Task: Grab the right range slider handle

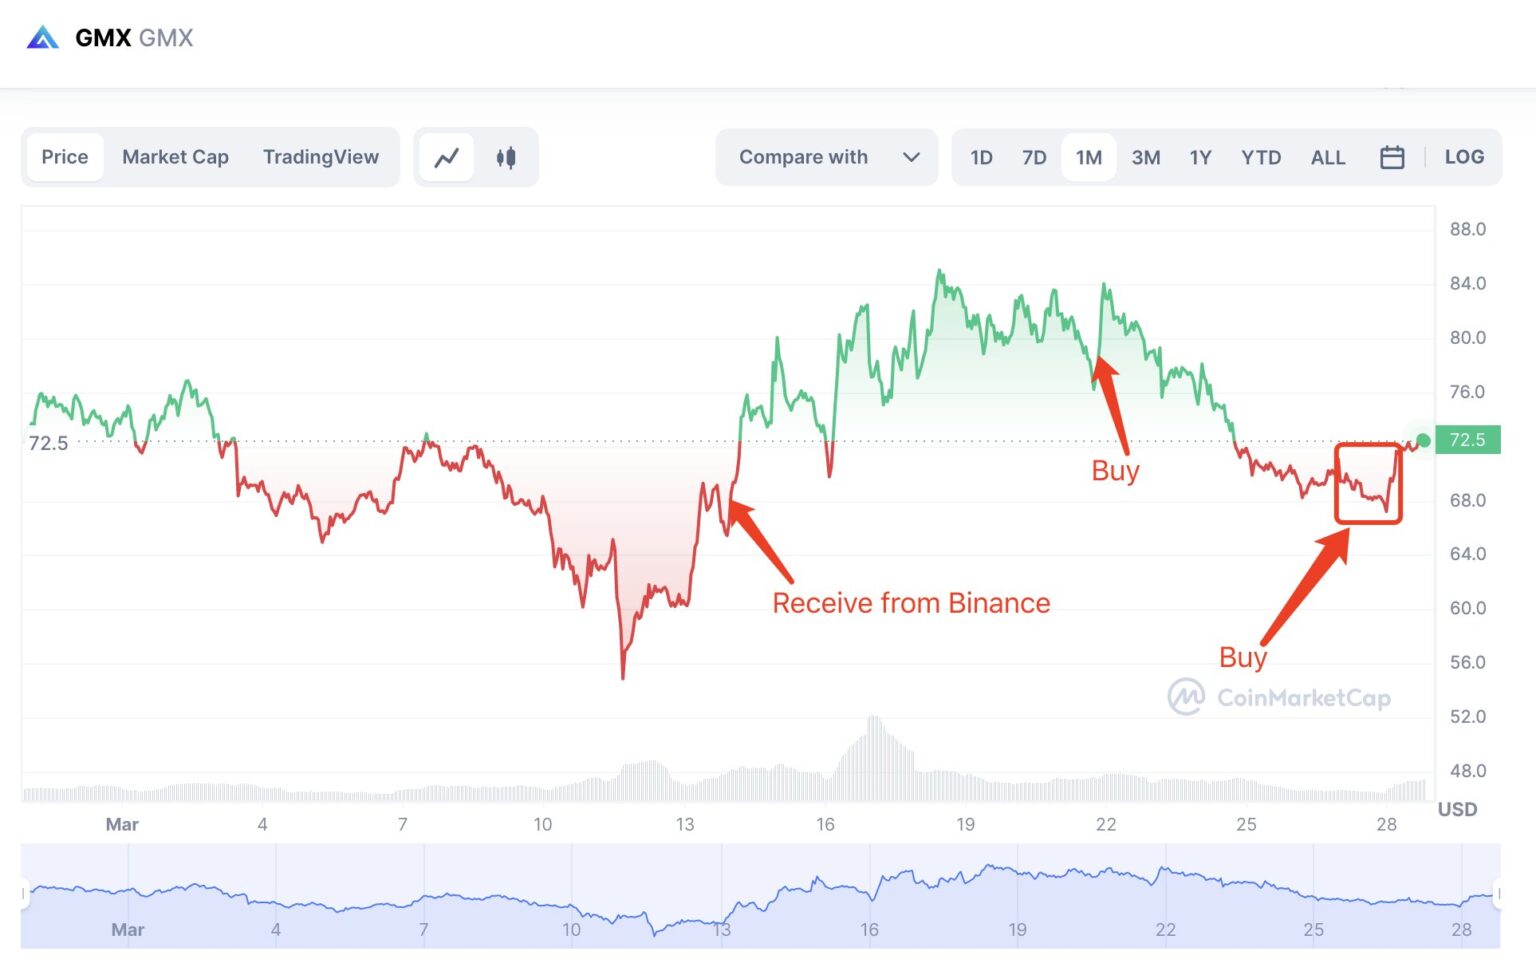Action: pyautogui.click(x=1498, y=893)
